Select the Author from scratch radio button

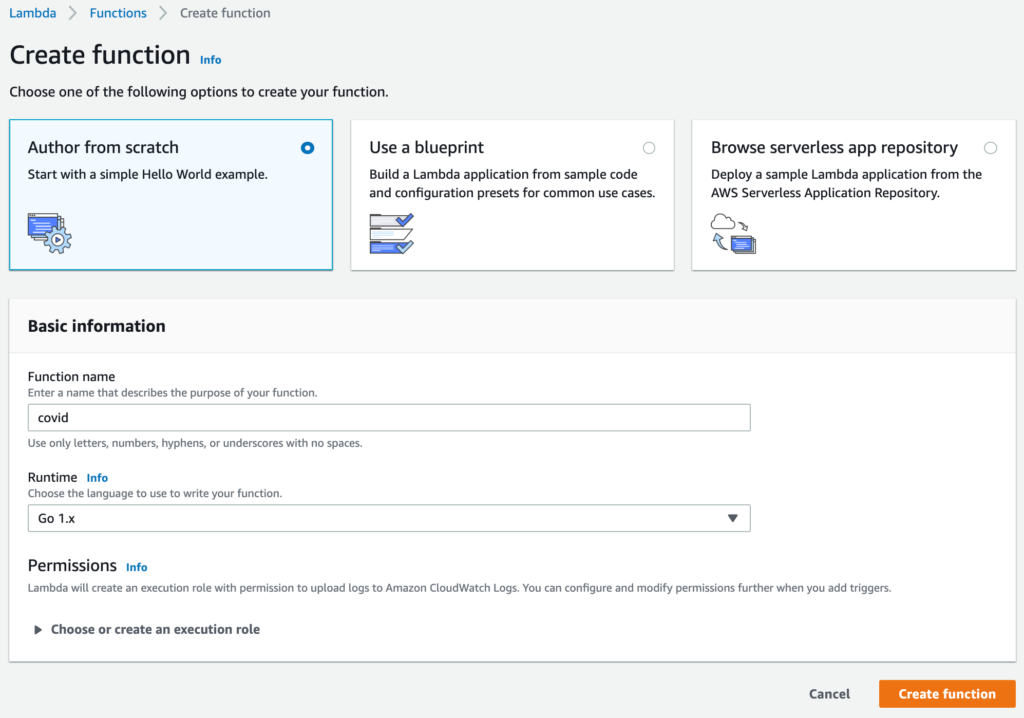point(307,148)
